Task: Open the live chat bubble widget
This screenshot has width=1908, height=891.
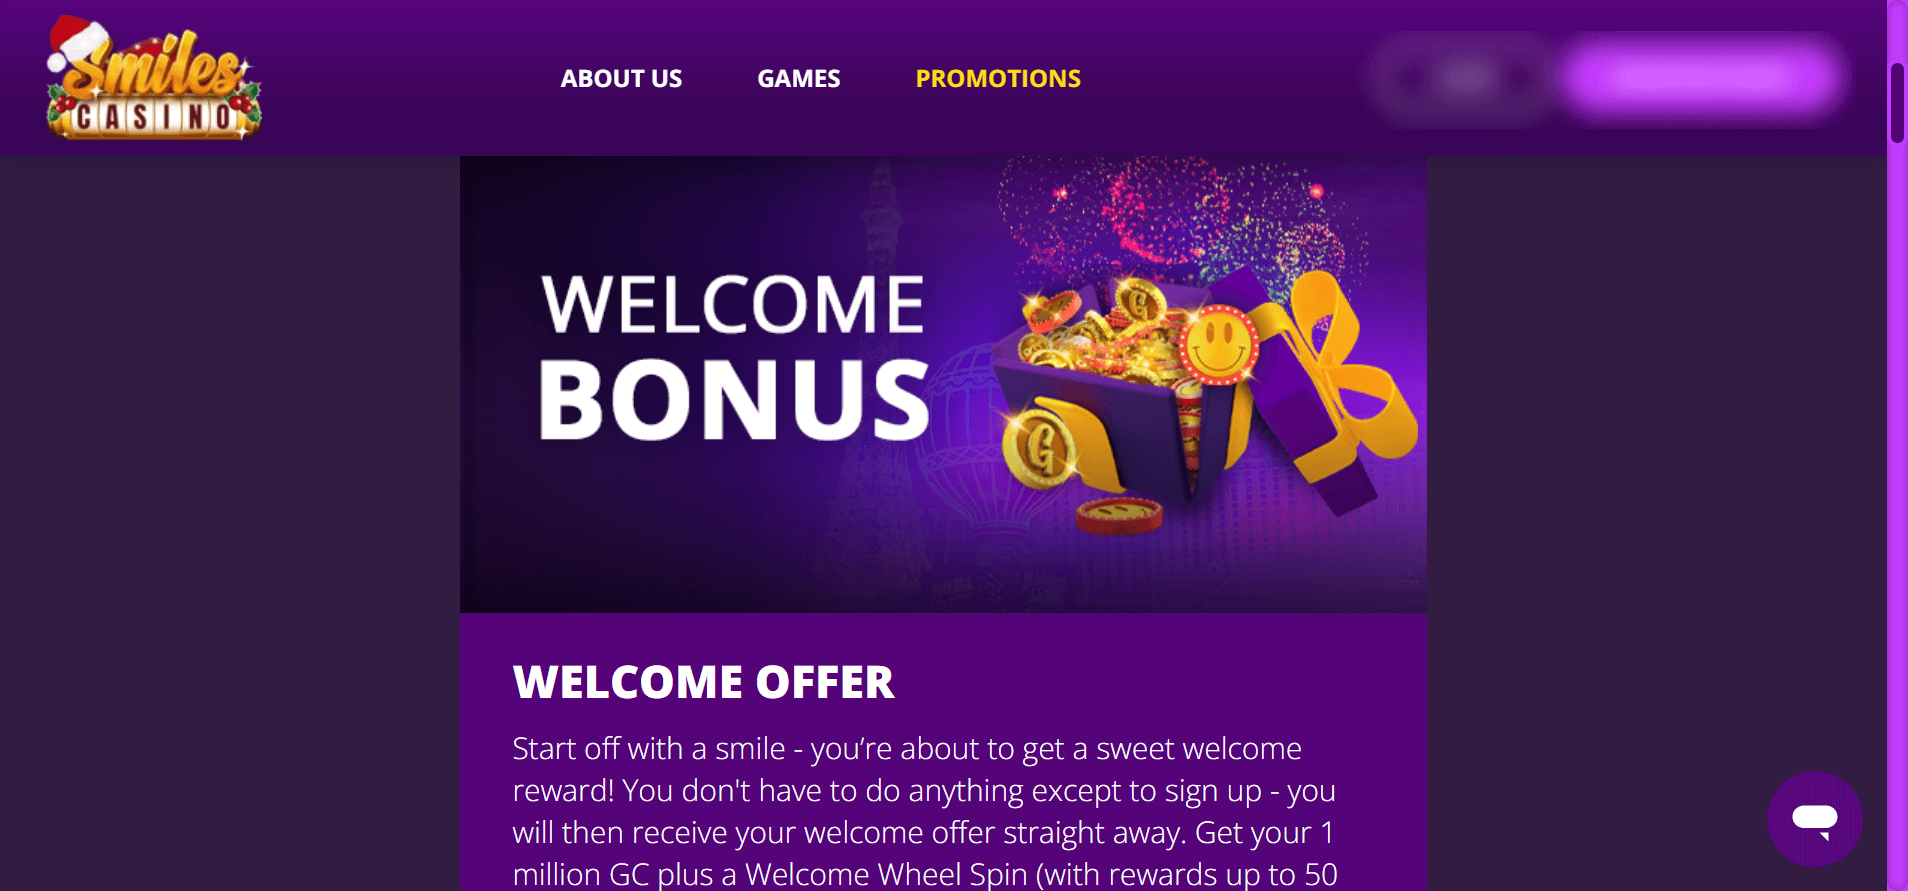Action: [1814, 819]
